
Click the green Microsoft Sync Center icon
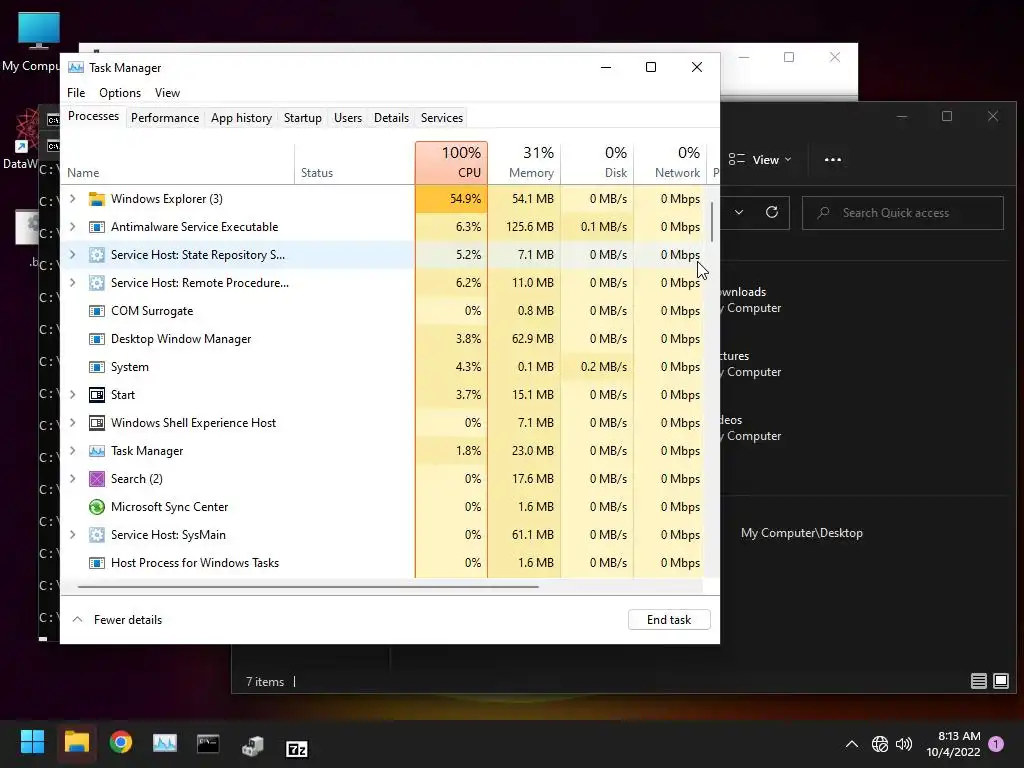pyautogui.click(x=97, y=507)
